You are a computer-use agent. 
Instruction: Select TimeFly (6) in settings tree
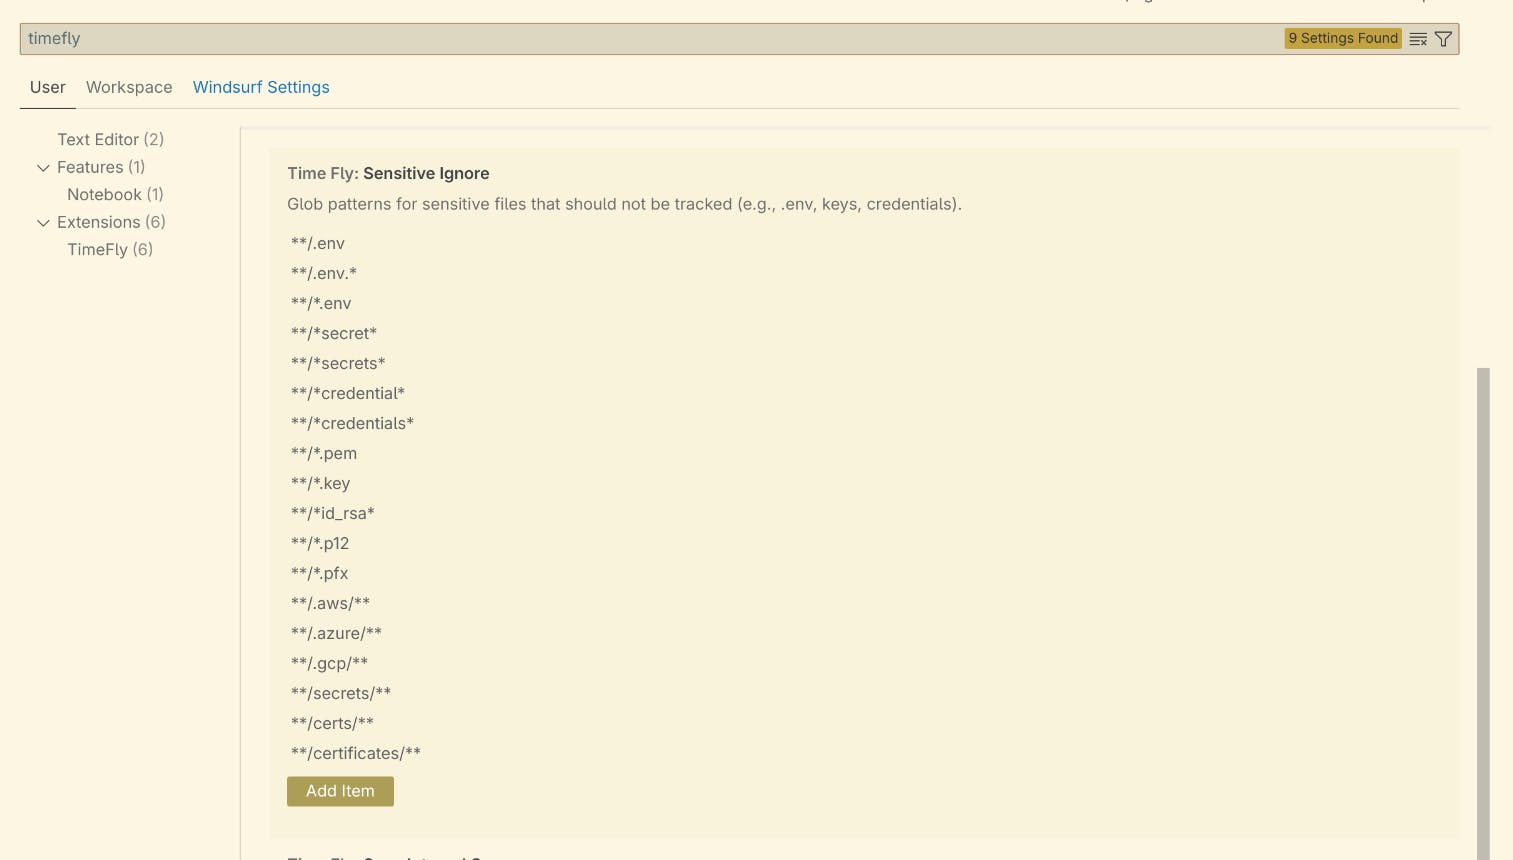click(x=110, y=249)
